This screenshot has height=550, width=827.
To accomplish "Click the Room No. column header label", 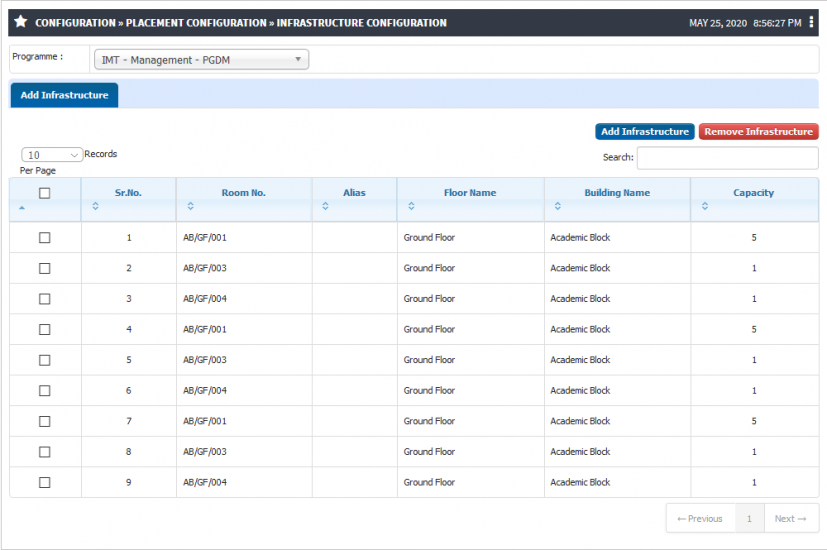I will click(244, 192).
